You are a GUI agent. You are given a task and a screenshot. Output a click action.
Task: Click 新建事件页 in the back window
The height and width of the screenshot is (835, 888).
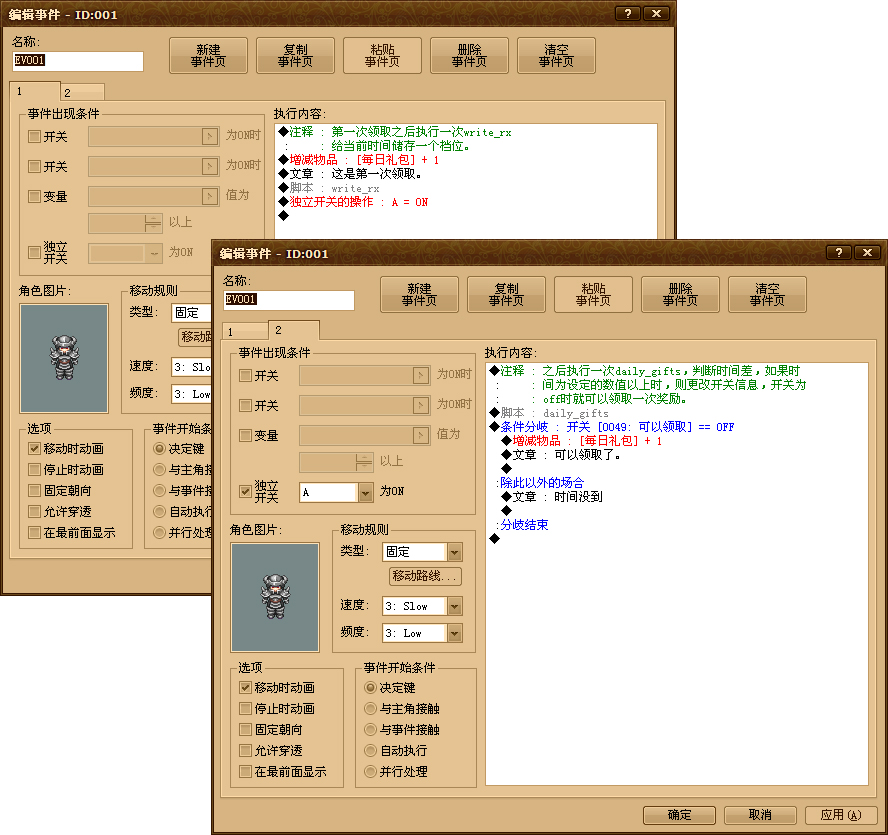click(208, 56)
